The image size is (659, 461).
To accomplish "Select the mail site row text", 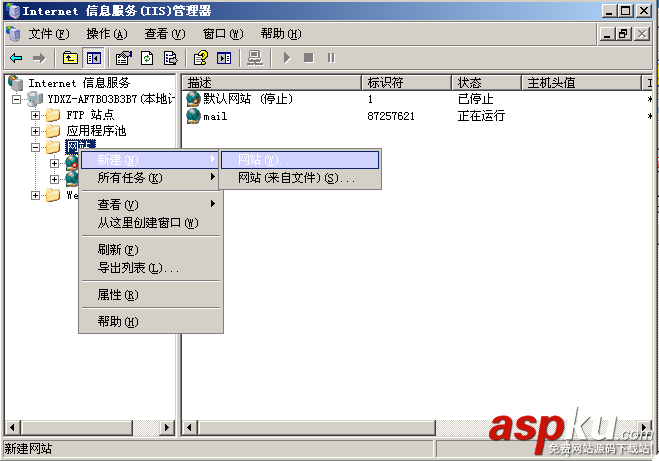I will pyautogui.click(x=215, y=116).
